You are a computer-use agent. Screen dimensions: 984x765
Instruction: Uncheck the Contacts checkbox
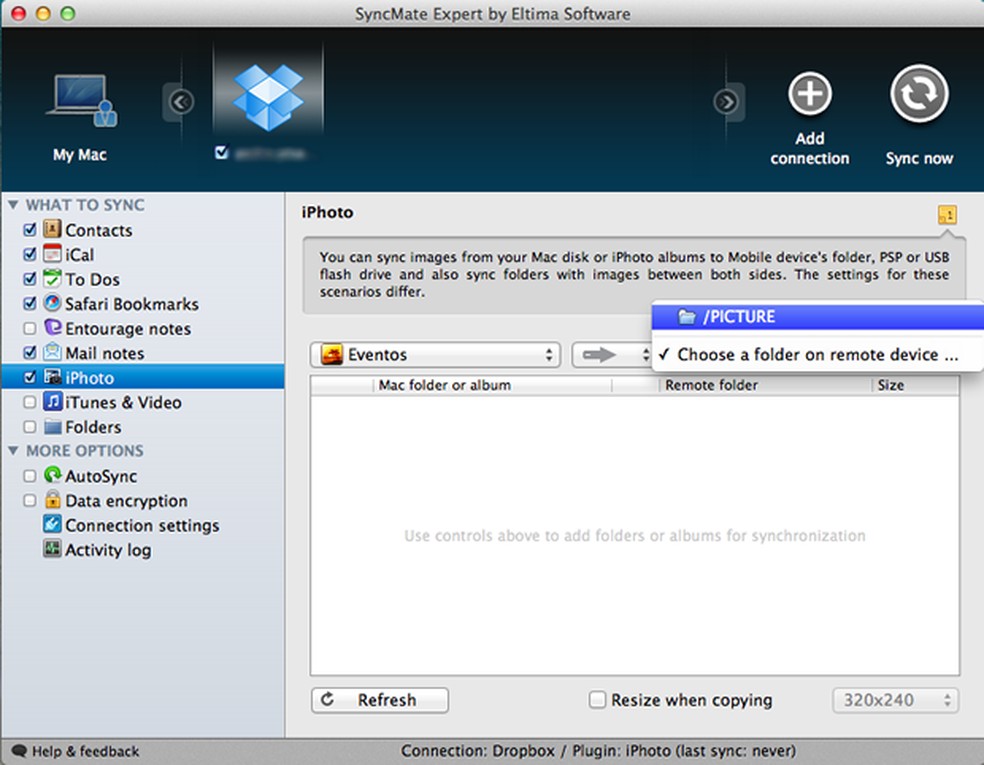(29, 230)
